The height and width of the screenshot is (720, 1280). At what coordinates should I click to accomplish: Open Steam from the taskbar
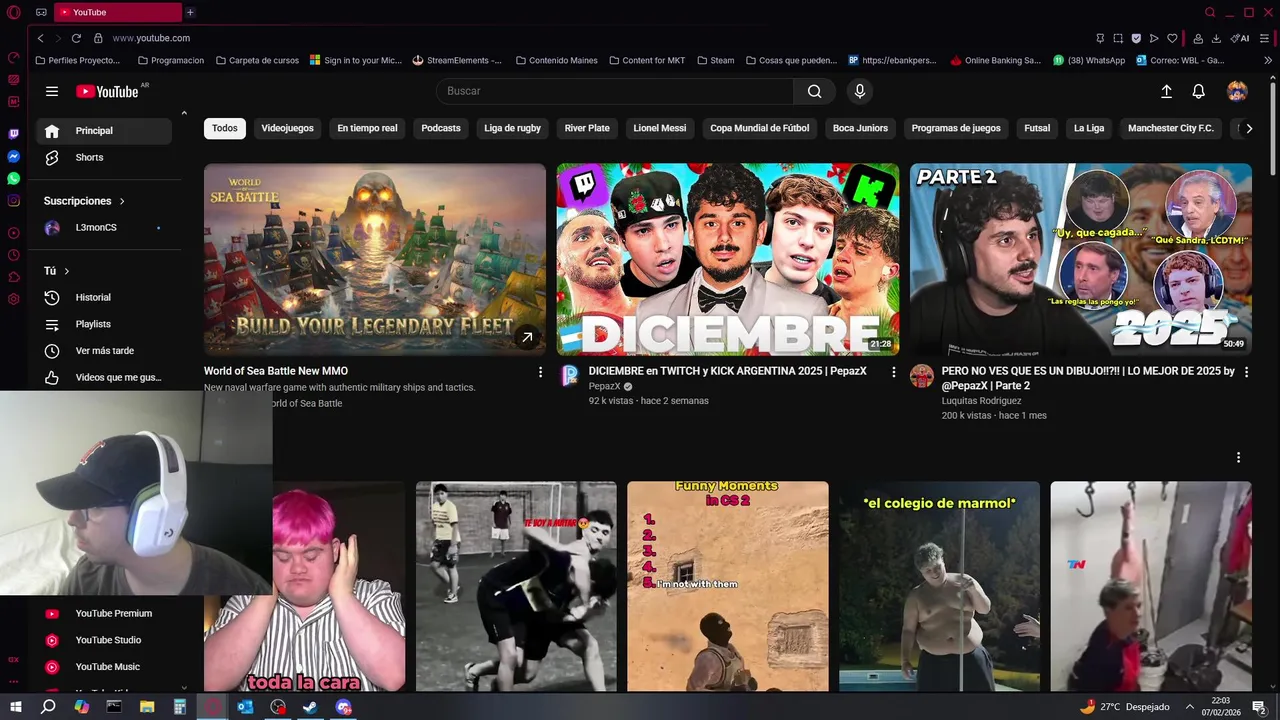click(310, 707)
